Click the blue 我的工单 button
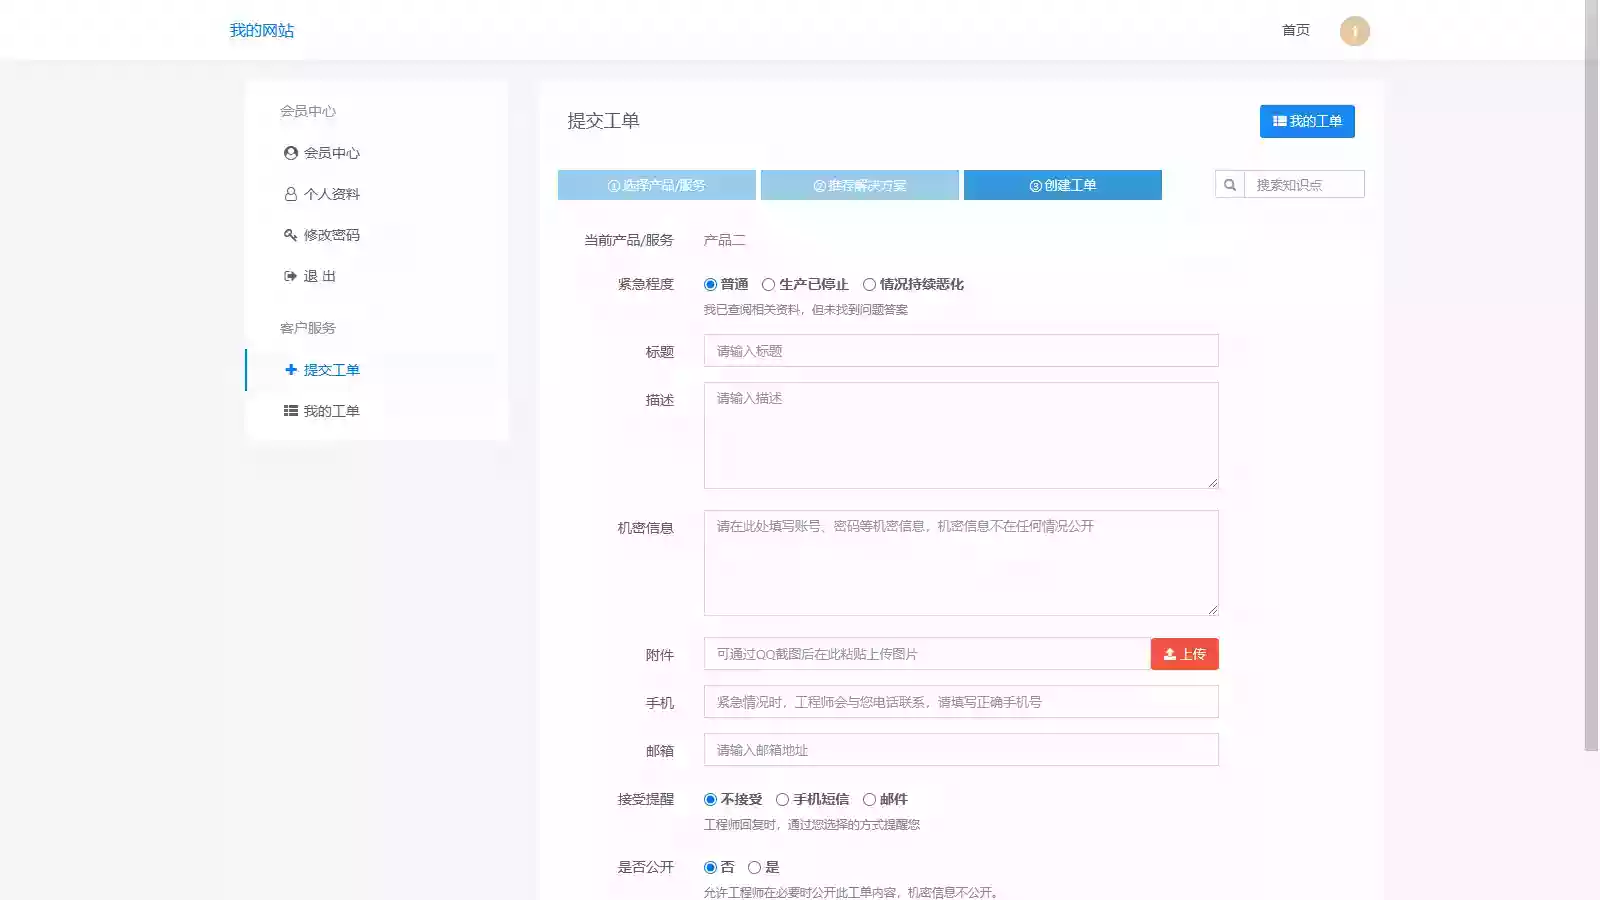 (x=1307, y=121)
